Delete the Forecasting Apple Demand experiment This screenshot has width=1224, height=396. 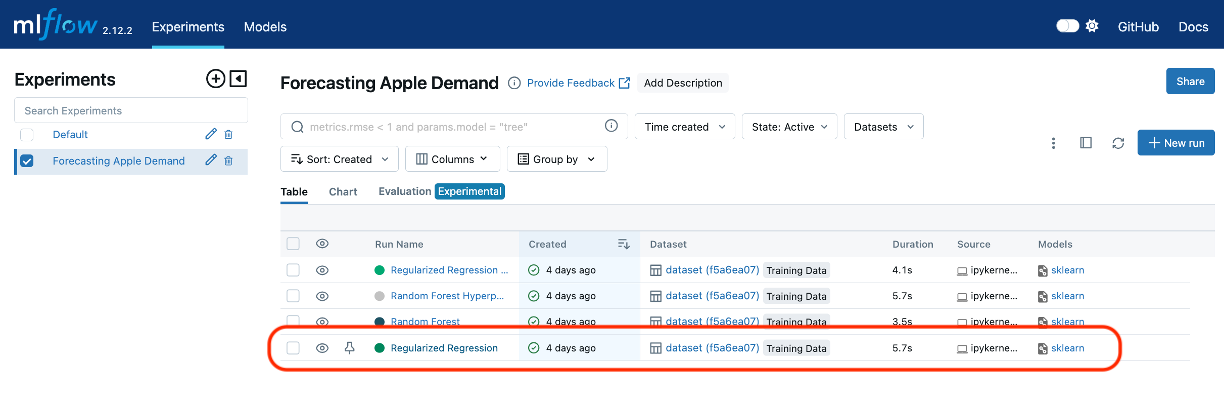228,160
